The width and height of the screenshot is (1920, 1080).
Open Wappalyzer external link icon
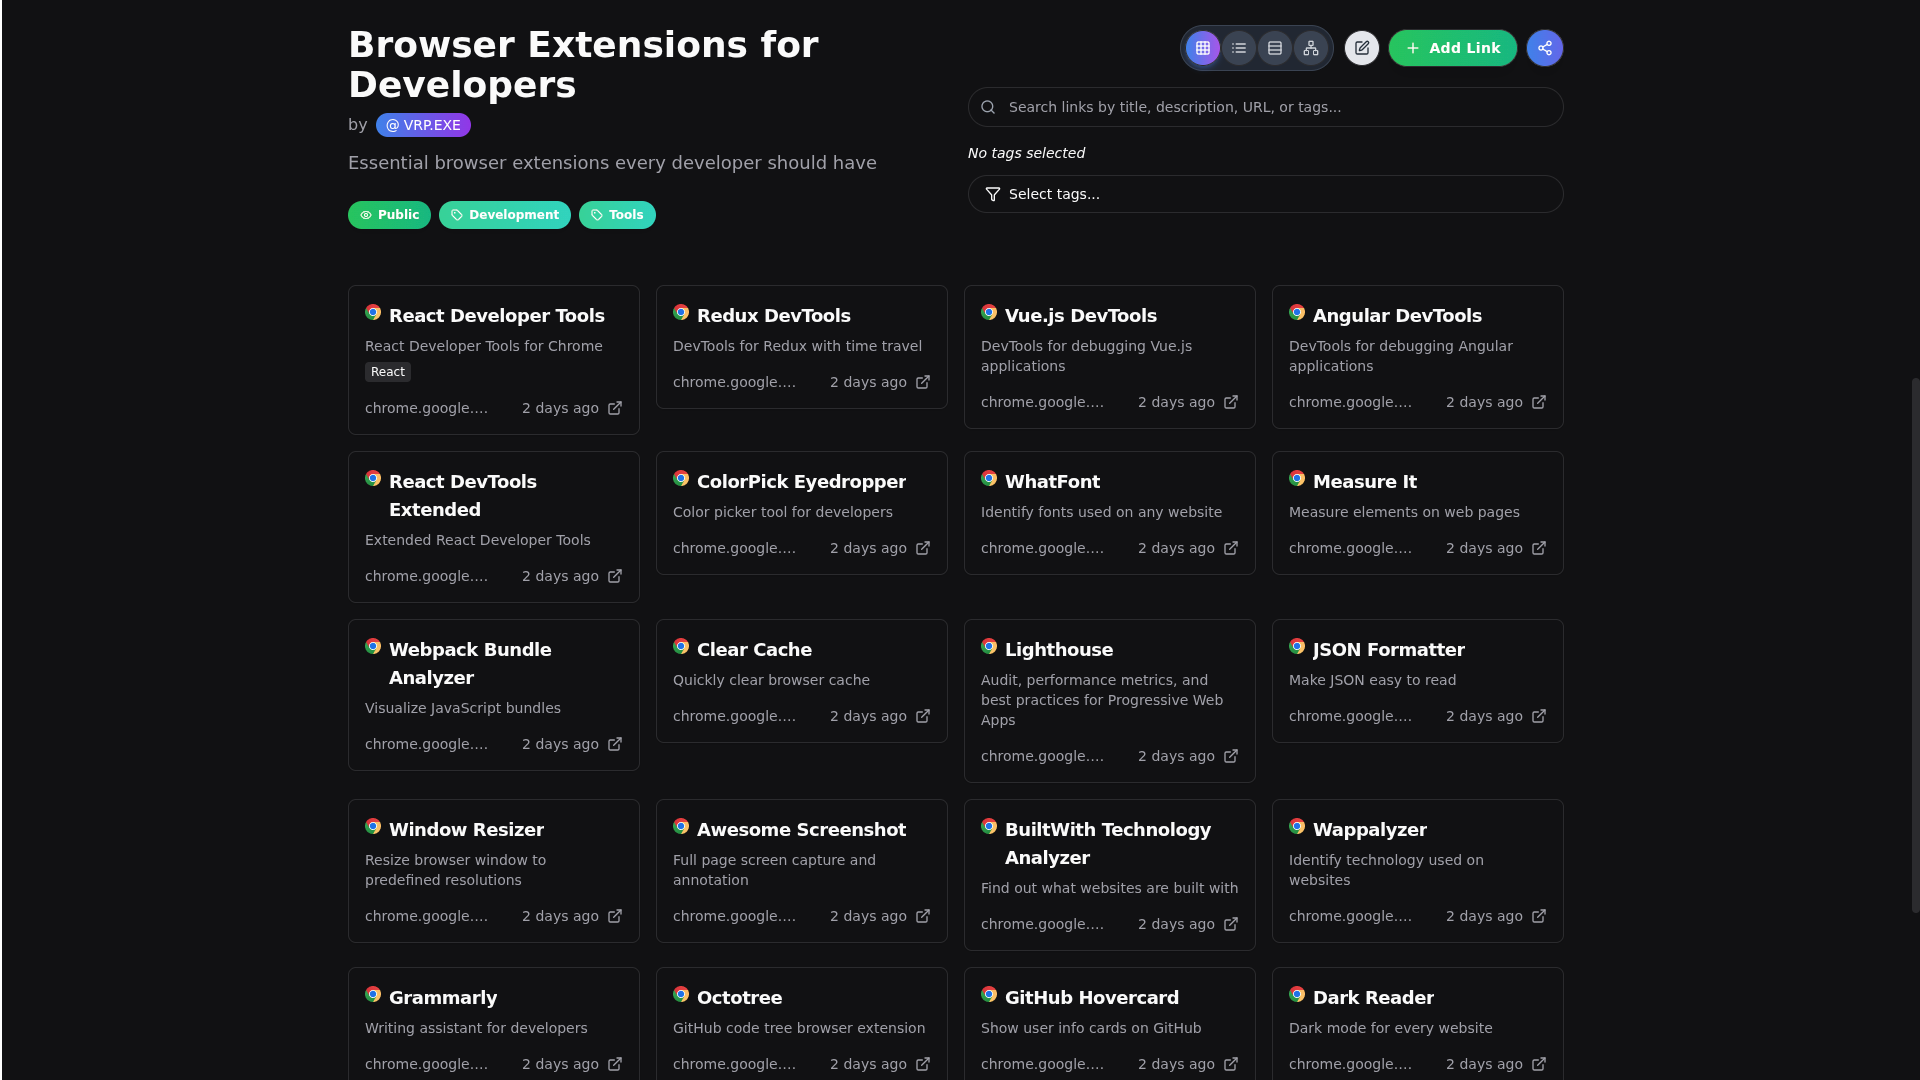pos(1539,916)
